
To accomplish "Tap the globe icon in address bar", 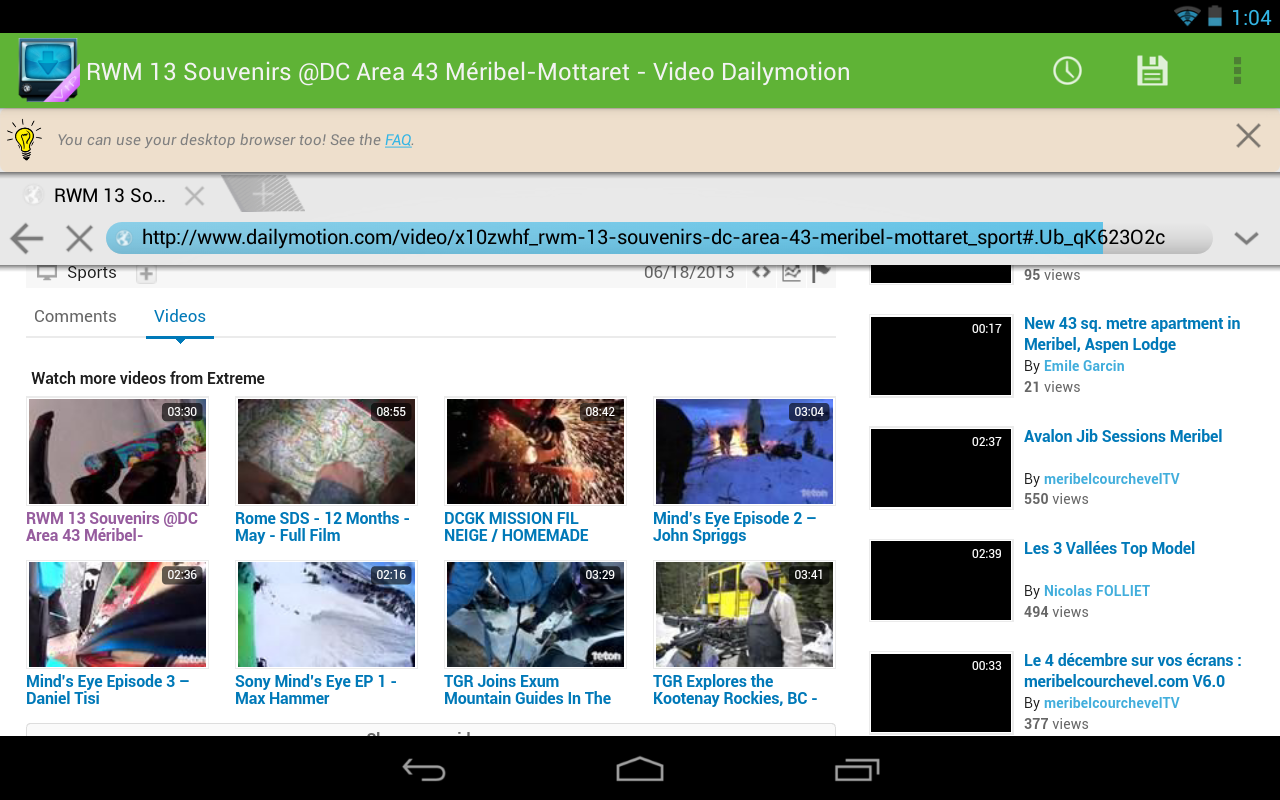I will (x=124, y=238).
